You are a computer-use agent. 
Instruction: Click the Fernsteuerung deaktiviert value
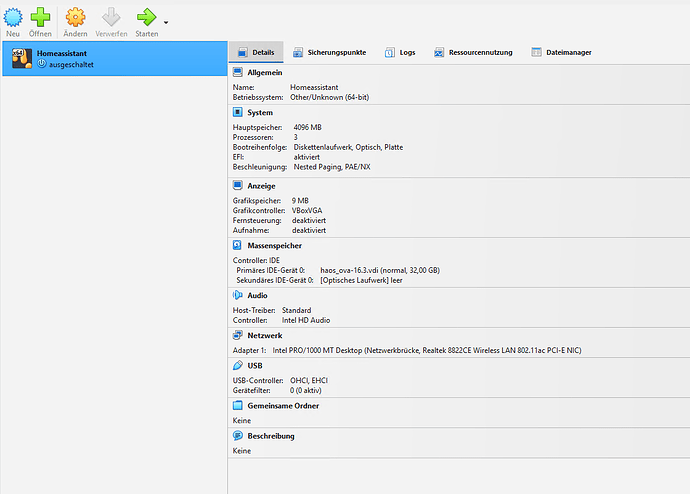[x=308, y=220]
